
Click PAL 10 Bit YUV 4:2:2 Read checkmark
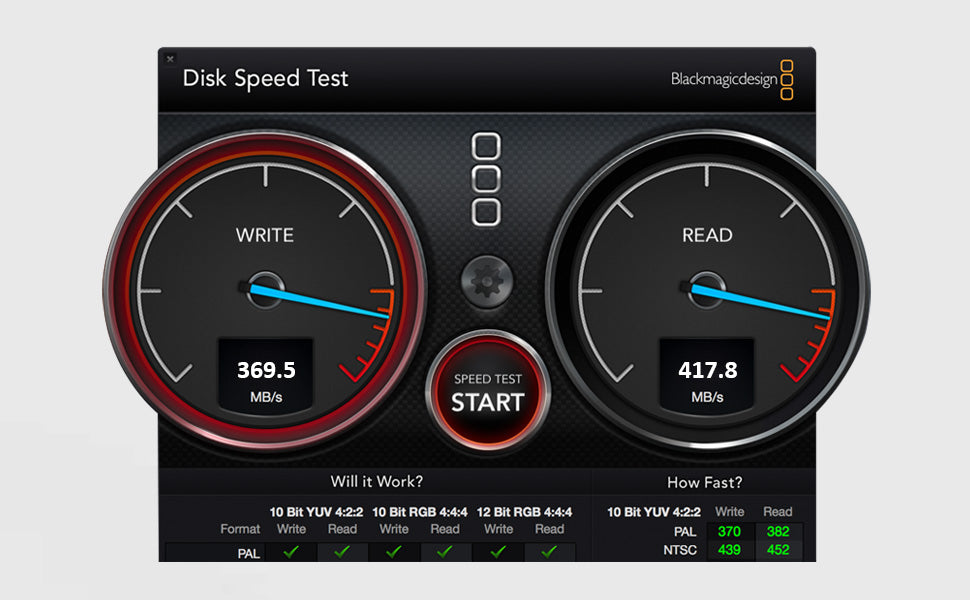coord(342,551)
